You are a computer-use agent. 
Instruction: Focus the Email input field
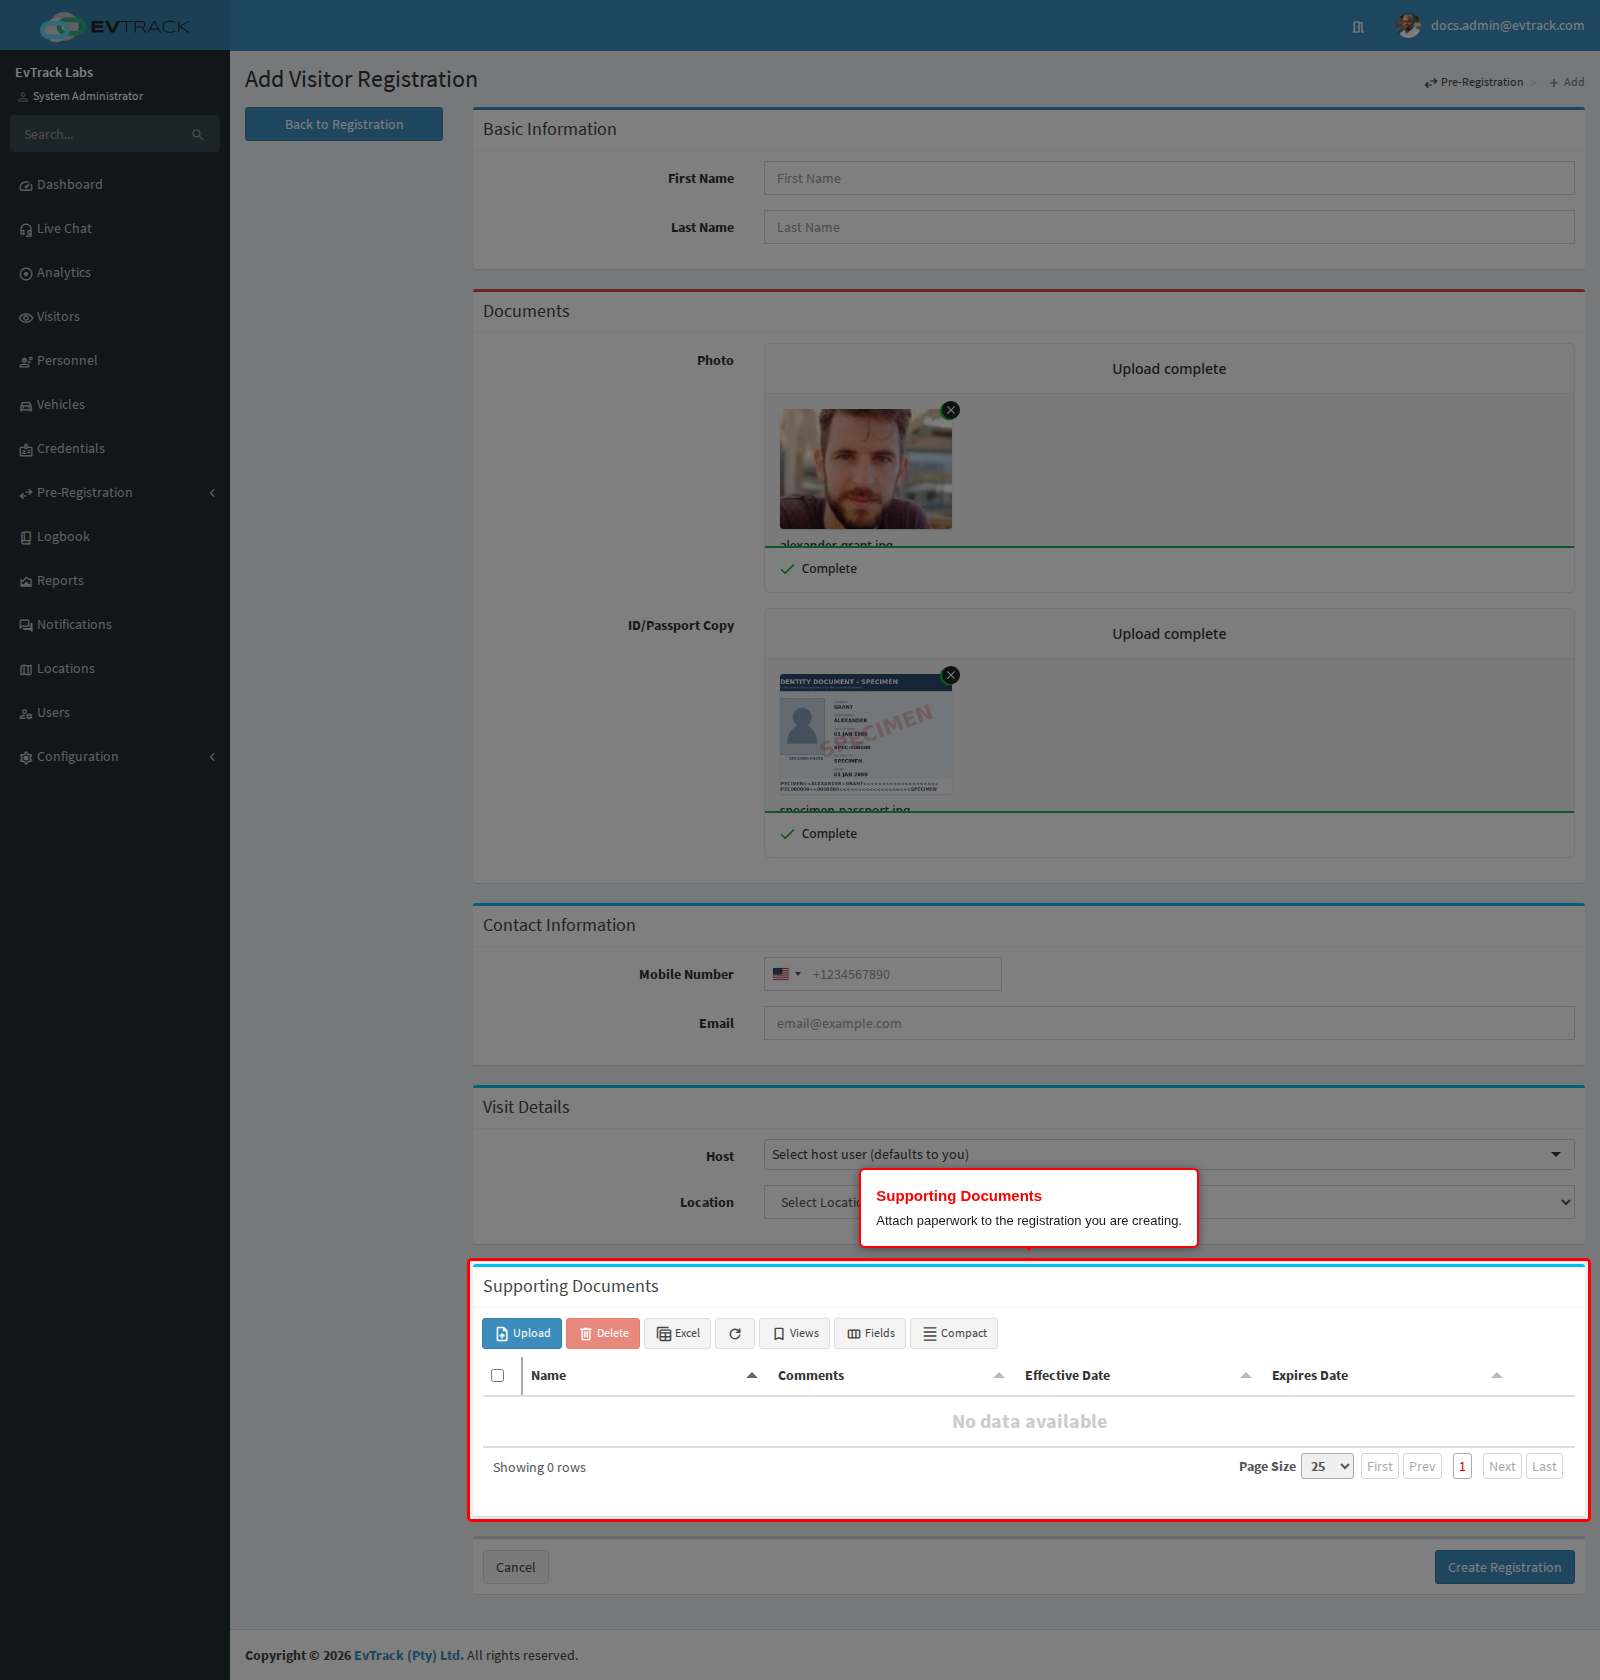tap(1169, 1023)
